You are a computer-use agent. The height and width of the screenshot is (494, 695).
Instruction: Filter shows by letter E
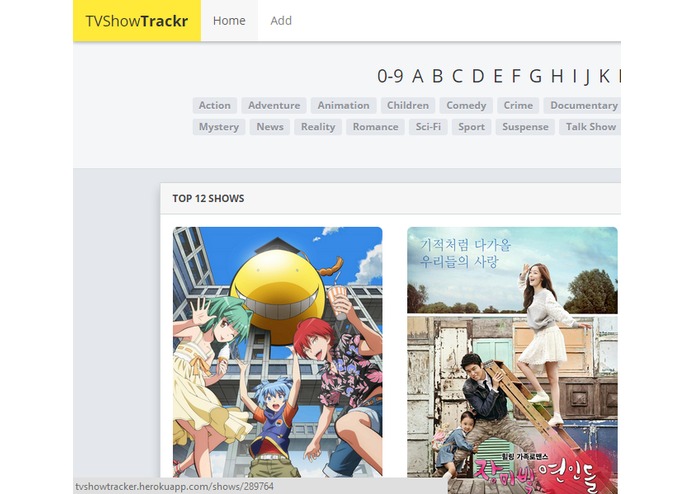point(498,76)
